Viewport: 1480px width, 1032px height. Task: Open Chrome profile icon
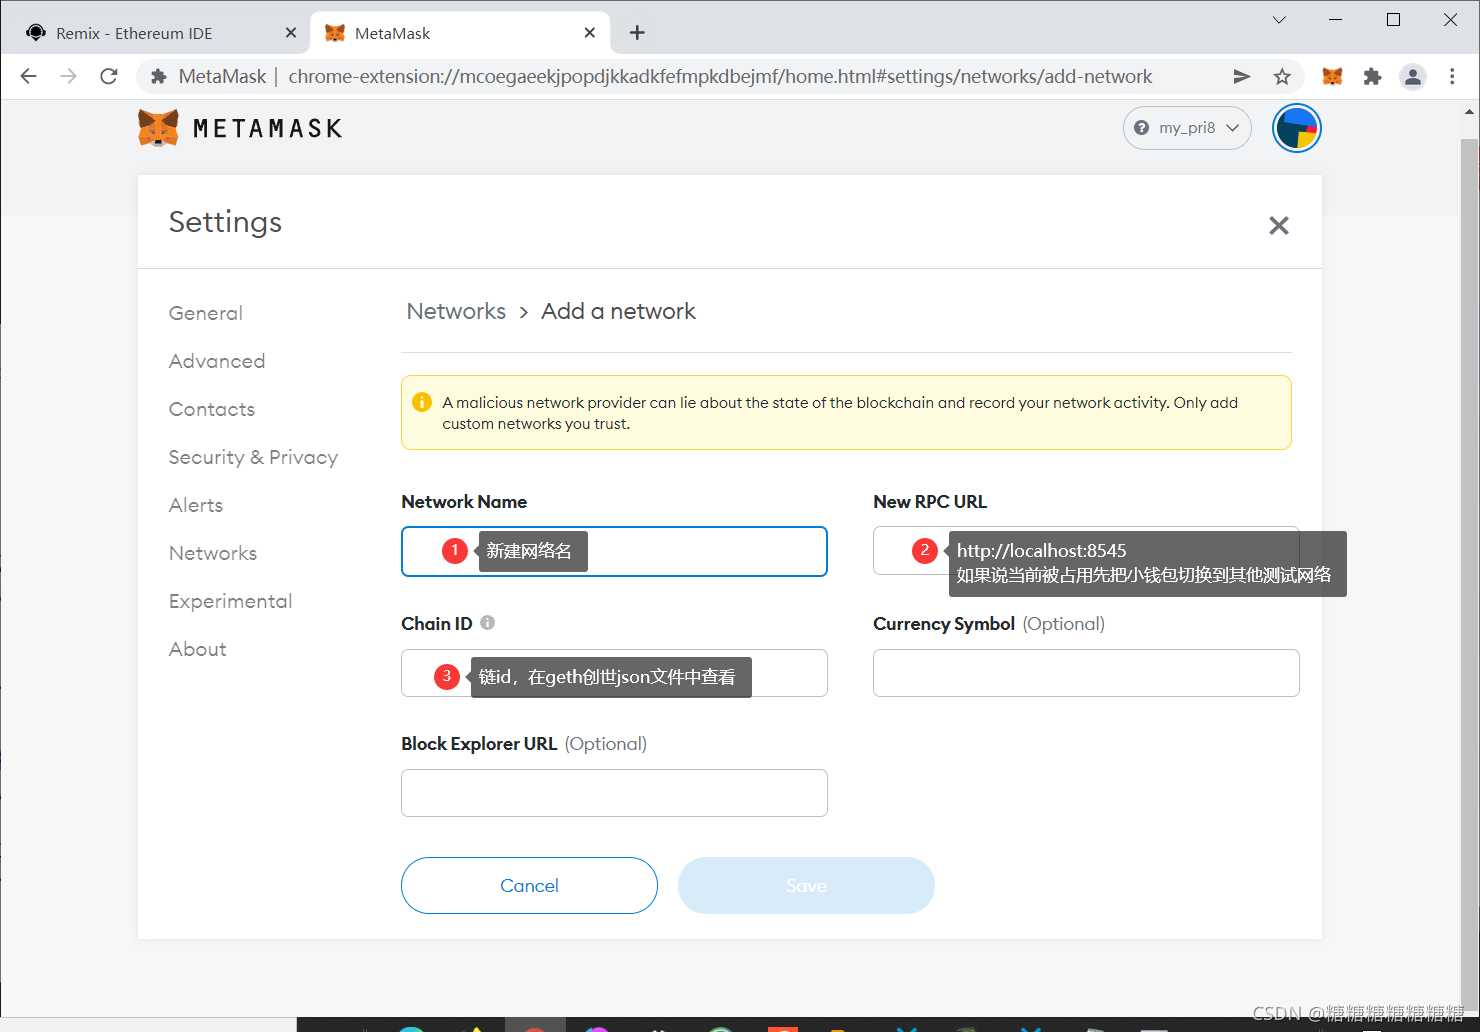coord(1412,76)
